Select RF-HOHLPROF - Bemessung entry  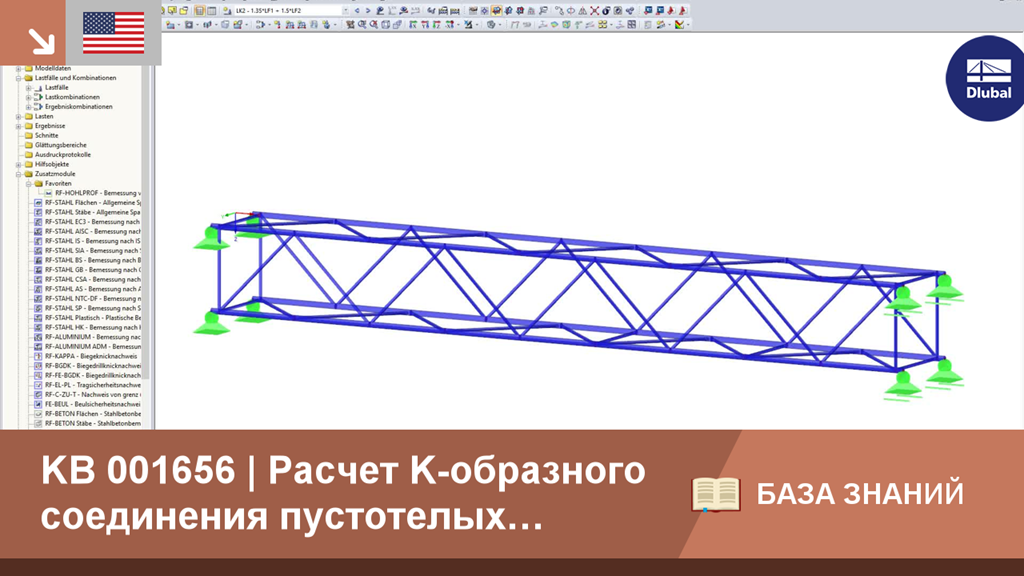pyautogui.click(x=97, y=193)
